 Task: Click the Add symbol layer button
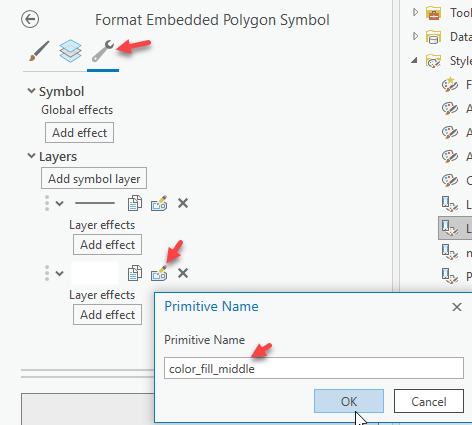tap(94, 178)
